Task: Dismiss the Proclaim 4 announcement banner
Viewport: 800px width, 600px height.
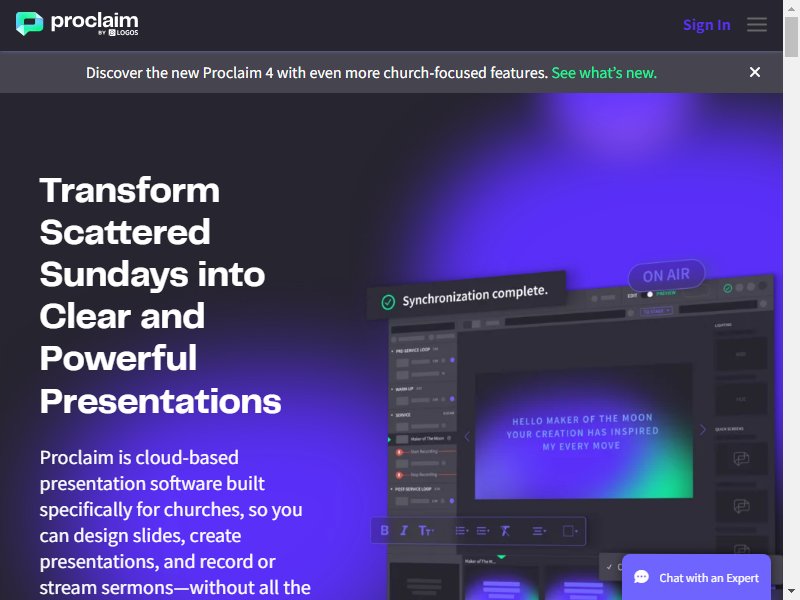Action: (755, 72)
